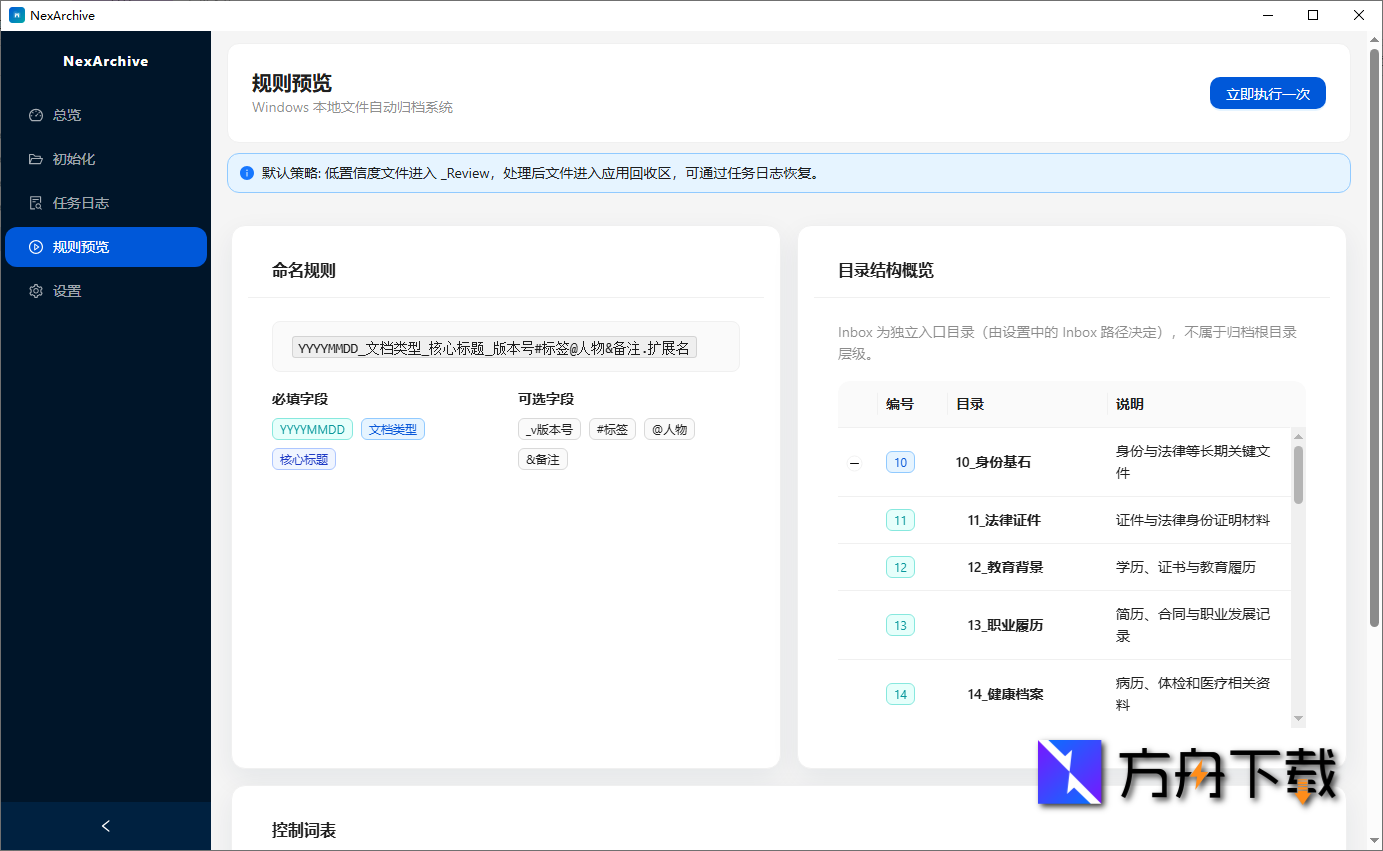The image size is (1383, 851).
Task: Click the number badge 11 beside 法律证件
Action: pos(900,519)
